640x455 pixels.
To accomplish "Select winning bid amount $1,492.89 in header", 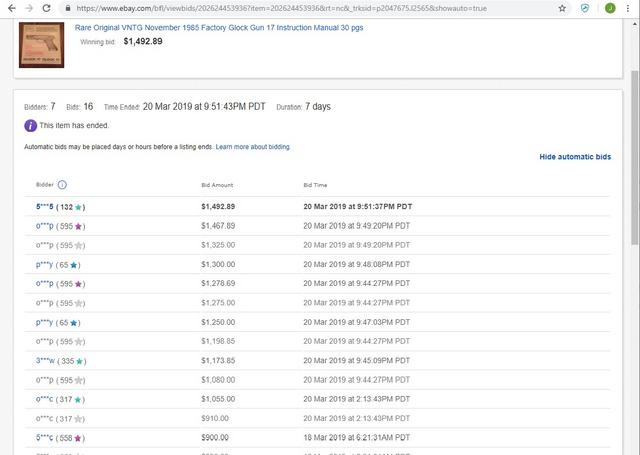I will (143, 41).
